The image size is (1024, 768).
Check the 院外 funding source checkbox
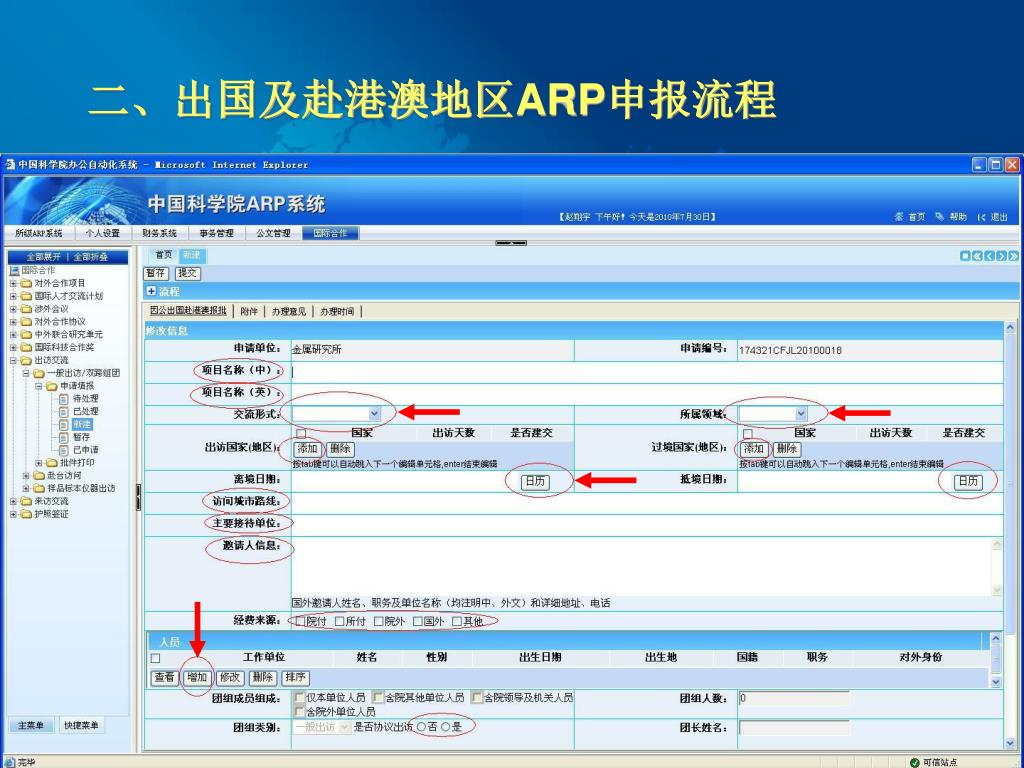[x=379, y=621]
